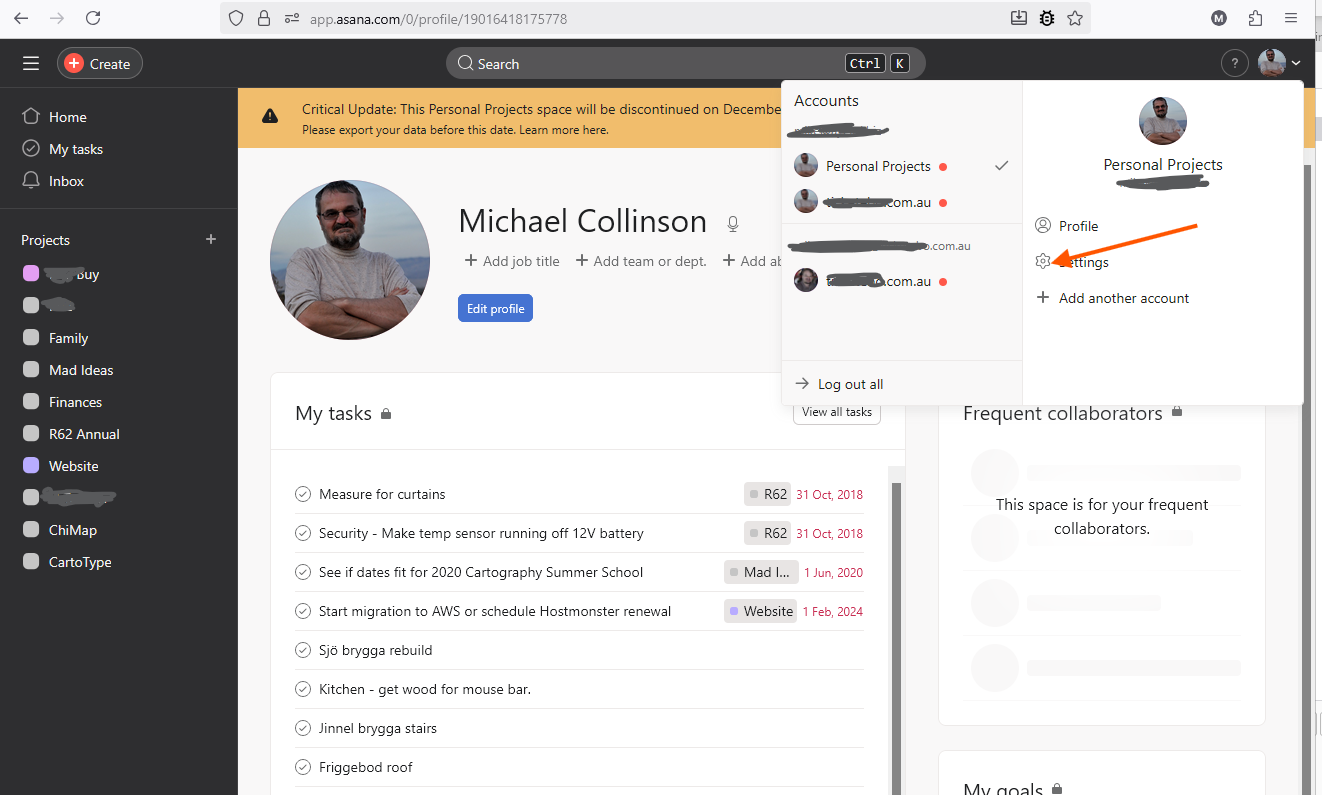Viewport: 1322px width, 795px height.
Task: Switch to the Personal Projects account
Action: coord(902,166)
